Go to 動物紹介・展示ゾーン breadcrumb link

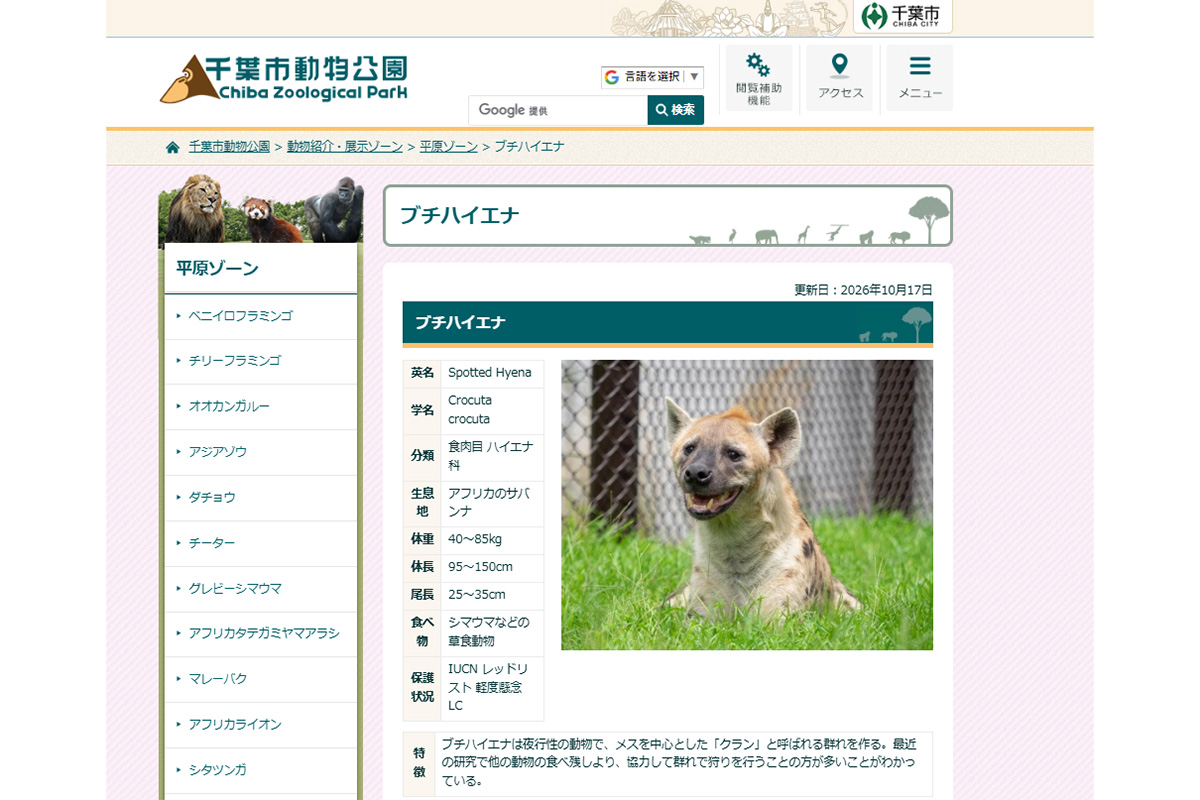click(x=345, y=146)
